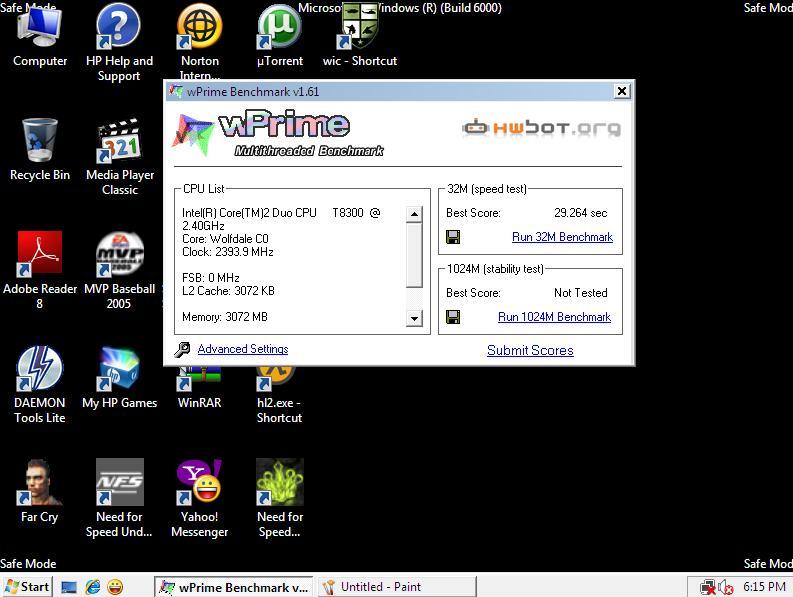Image resolution: width=793 pixels, height=597 pixels.
Task: Show desktop from quick launch
Action: (x=69, y=587)
